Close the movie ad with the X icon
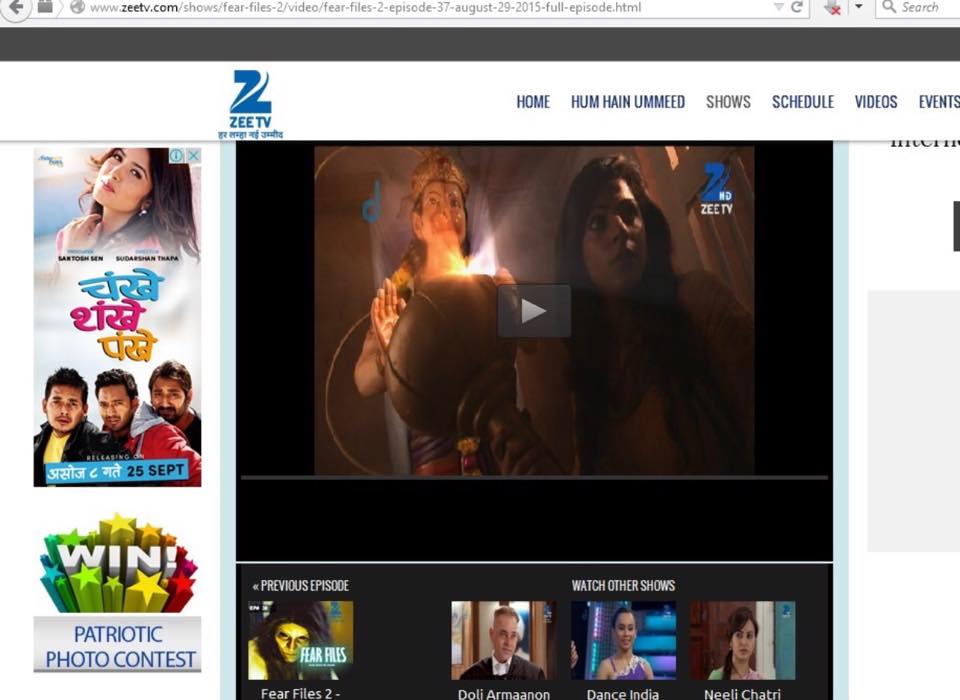The width and height of the screenshot is (960, 700). tap(193, 156)
